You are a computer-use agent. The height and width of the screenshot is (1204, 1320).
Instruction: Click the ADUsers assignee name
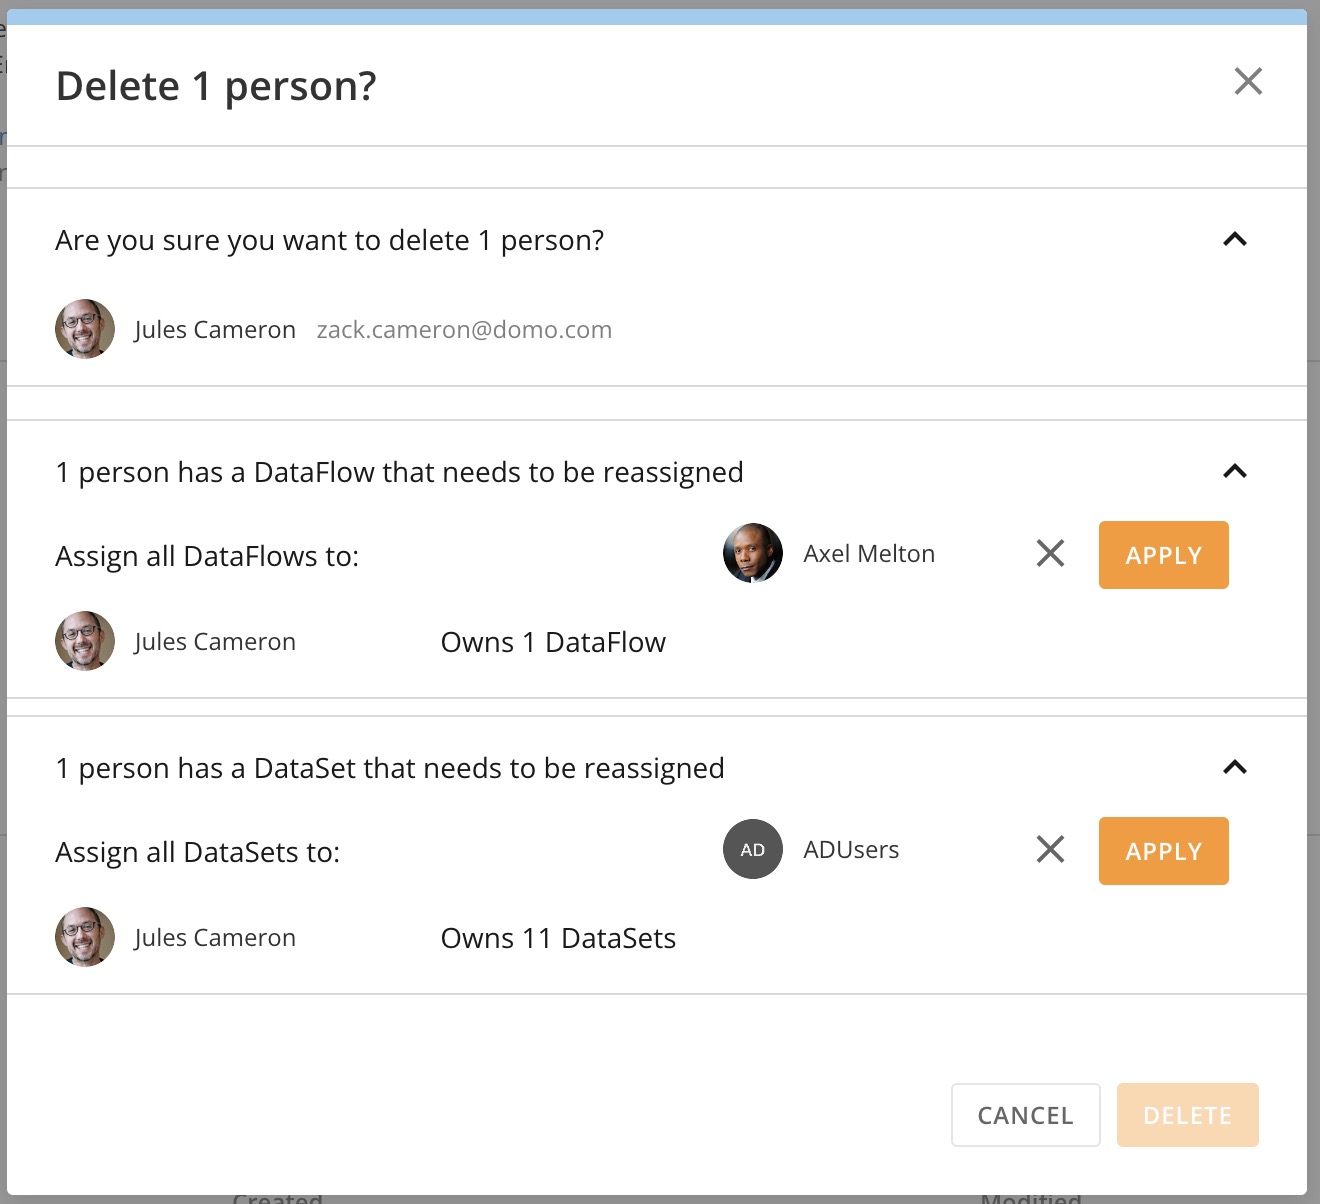pos(851,850)
